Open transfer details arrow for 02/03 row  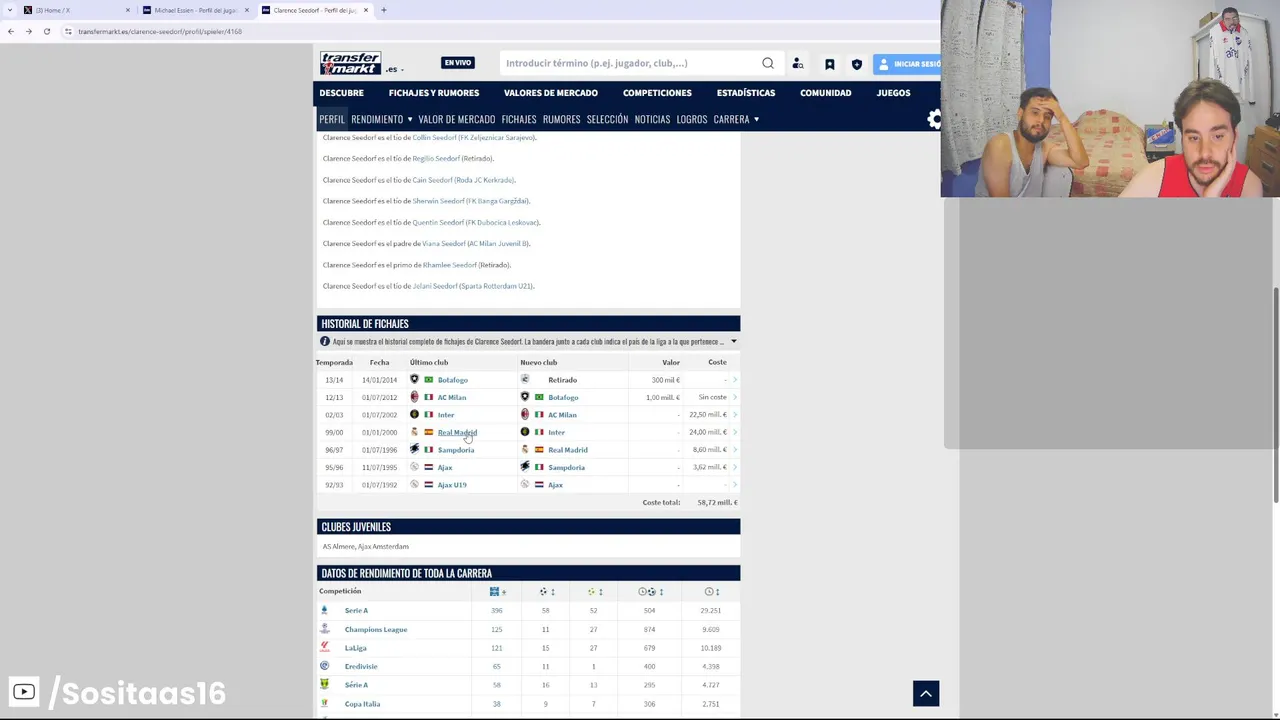(735, 415)
